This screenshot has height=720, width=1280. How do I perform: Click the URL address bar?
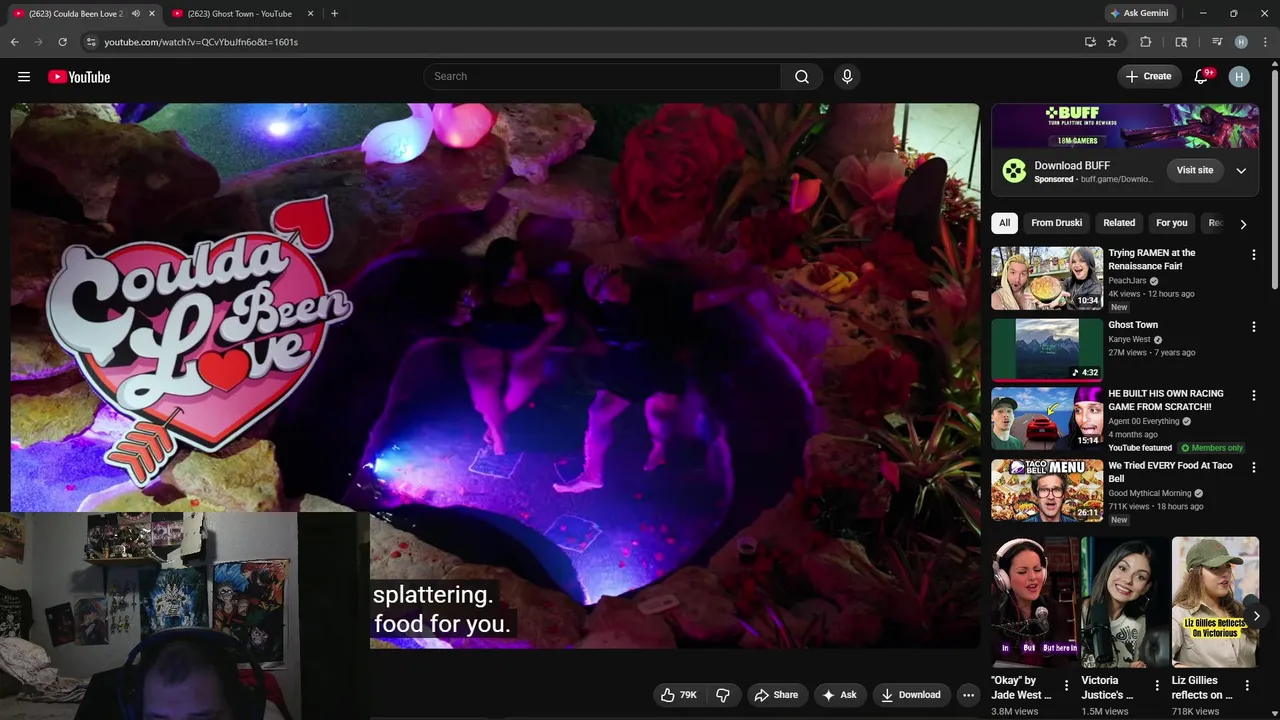click(588, 42)
